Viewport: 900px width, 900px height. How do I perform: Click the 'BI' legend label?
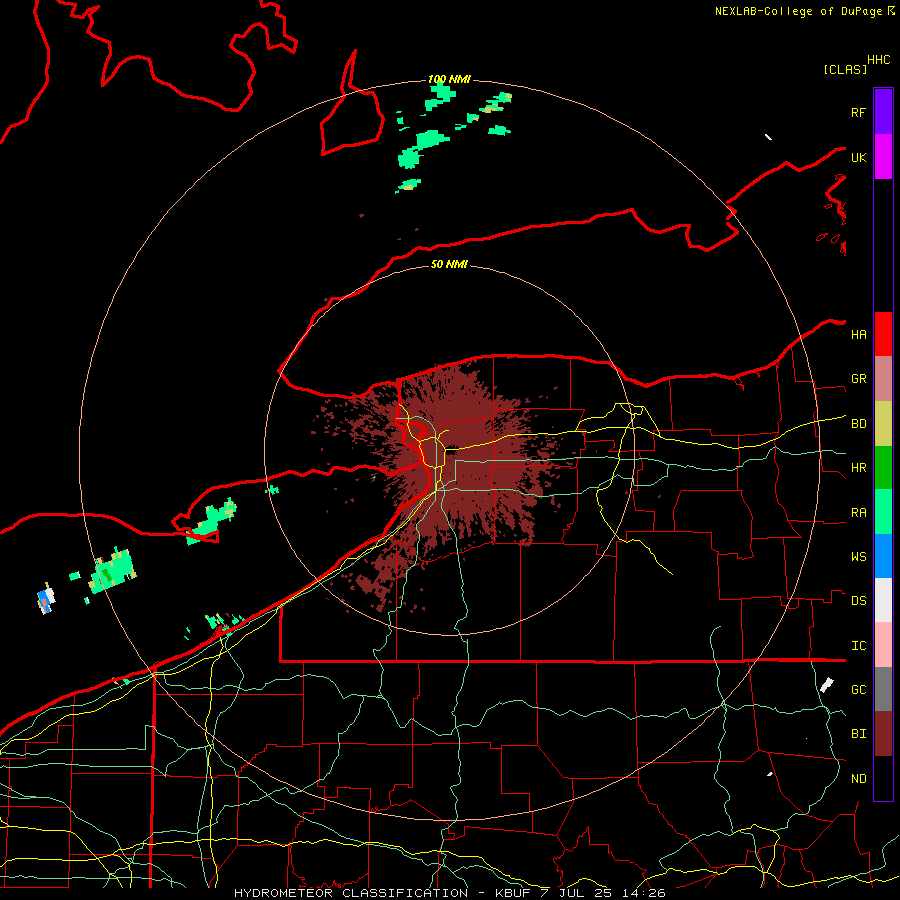858,734
